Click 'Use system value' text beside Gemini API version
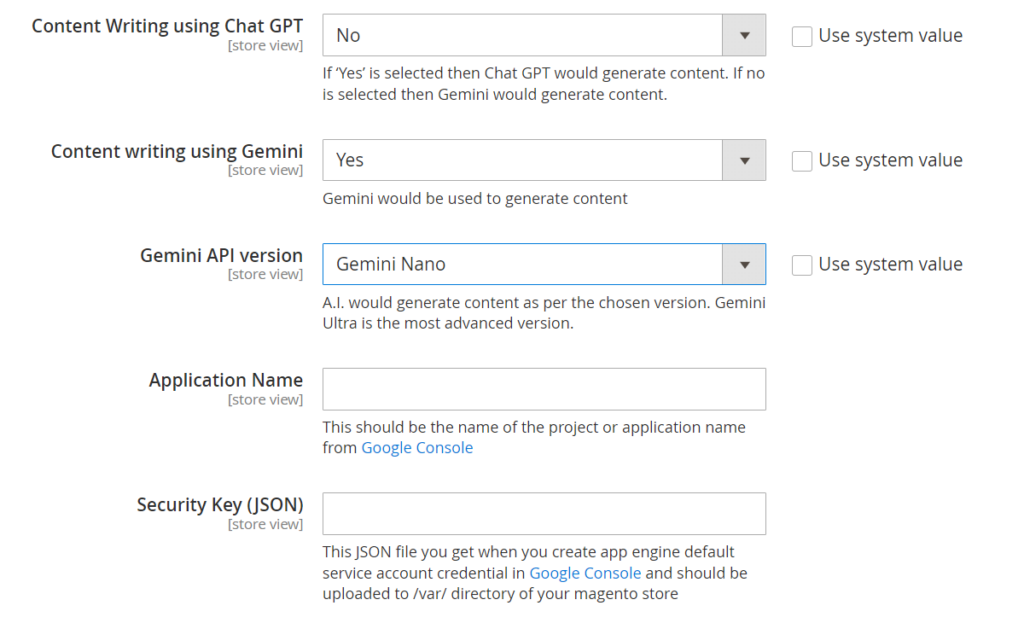1024x623 pixels. click(890, 264)
